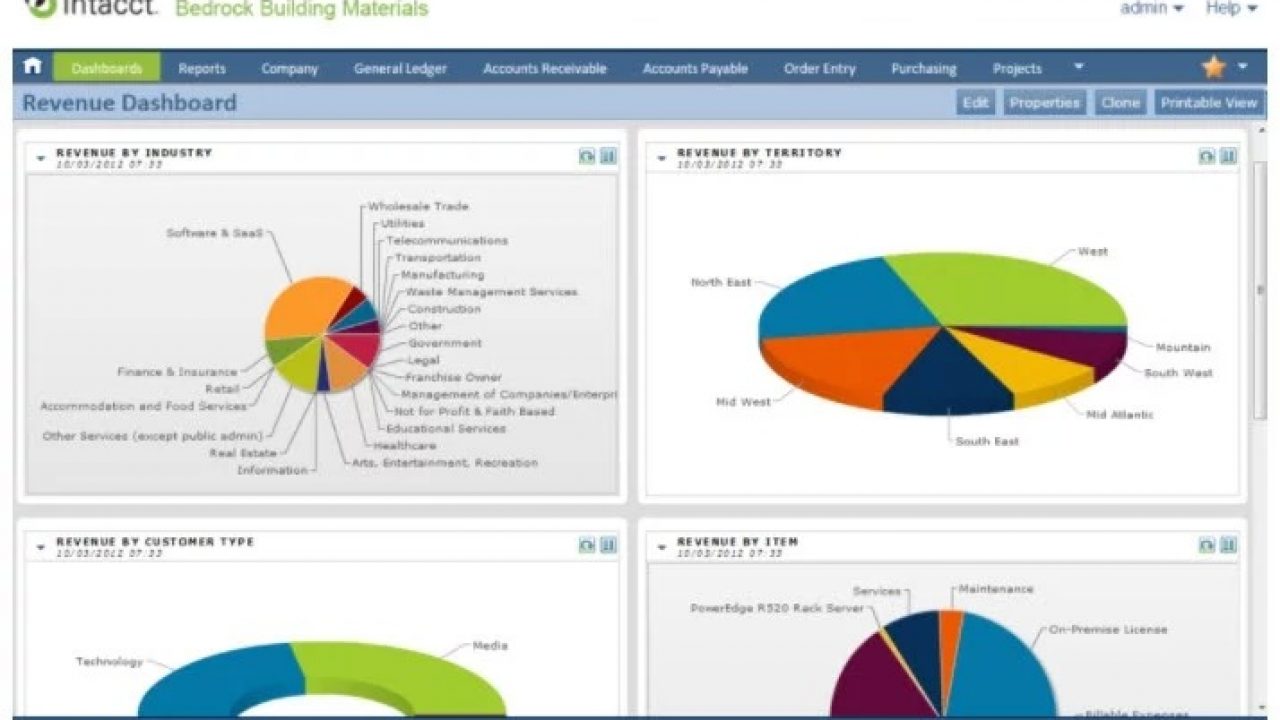Image resolution: width=1280 pixels, height=720 pixels.
Task: Click the Bedrock Building Materials company name
Action: [301, 9]
